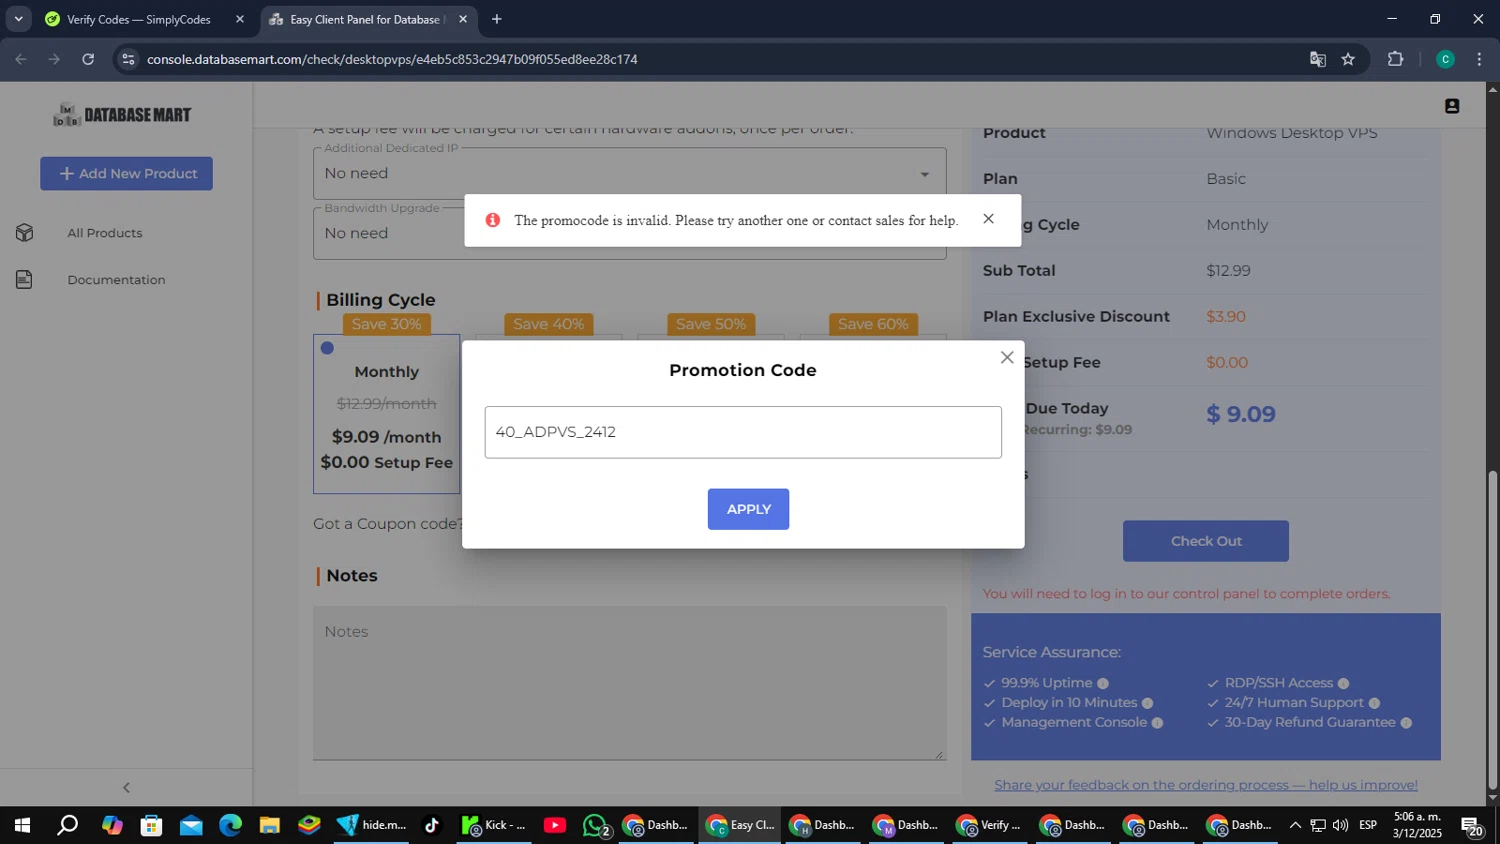This screenshot has width=1500, height=844.
Task: Close the Promotion Code dialog
Action: tap(1007, 357)
